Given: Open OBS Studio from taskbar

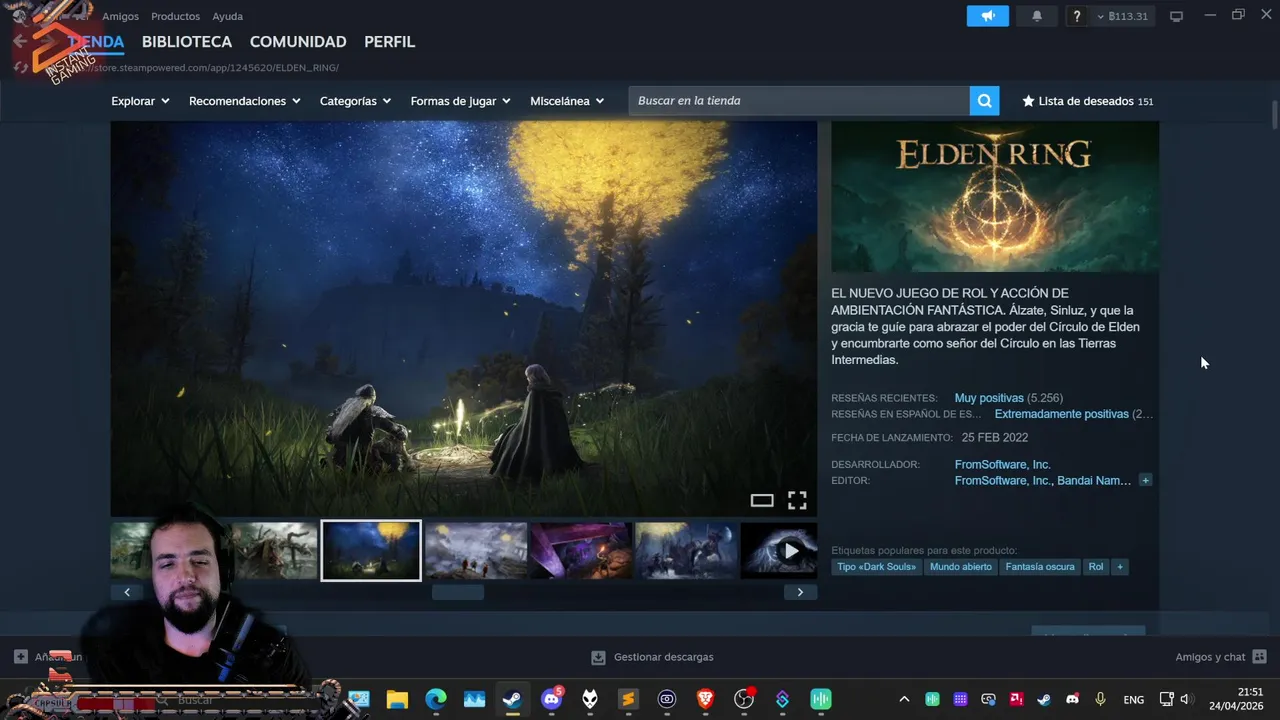Looking at the screenshot, I should (744, 700).
